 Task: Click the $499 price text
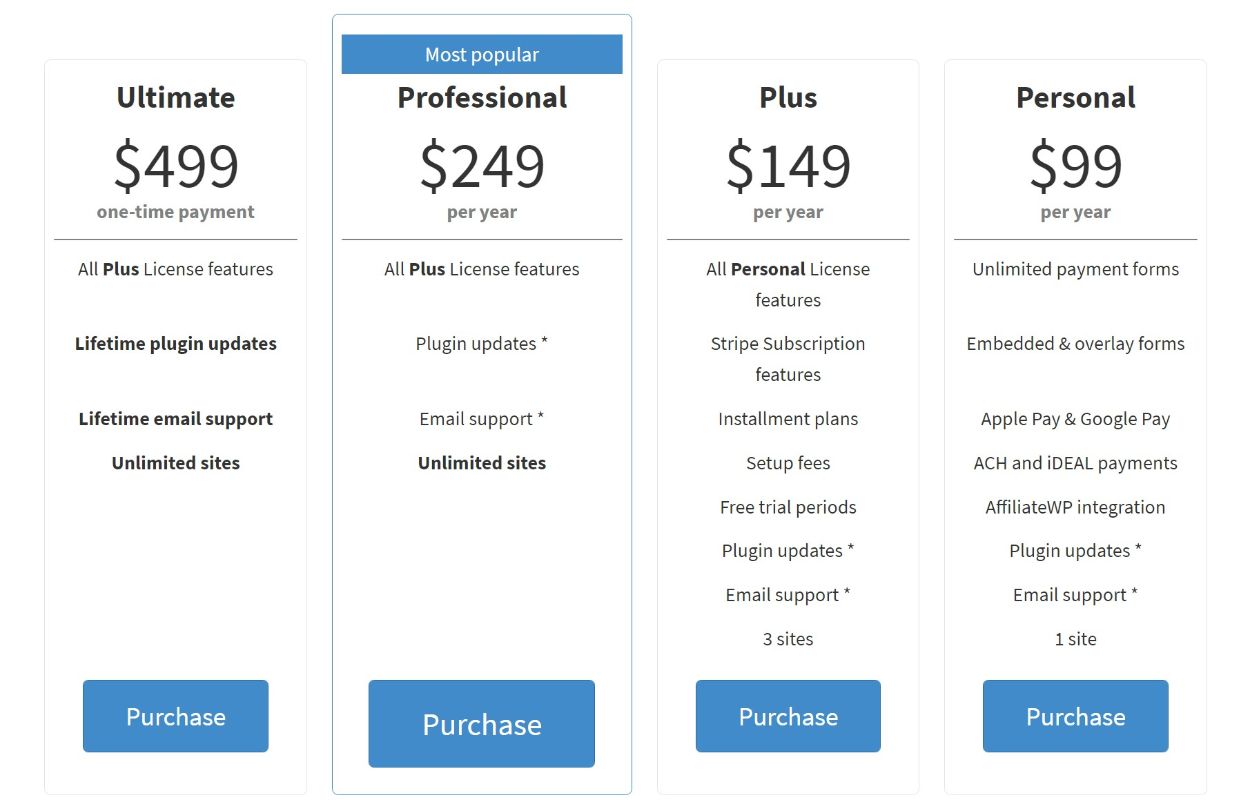coord(175,166)
